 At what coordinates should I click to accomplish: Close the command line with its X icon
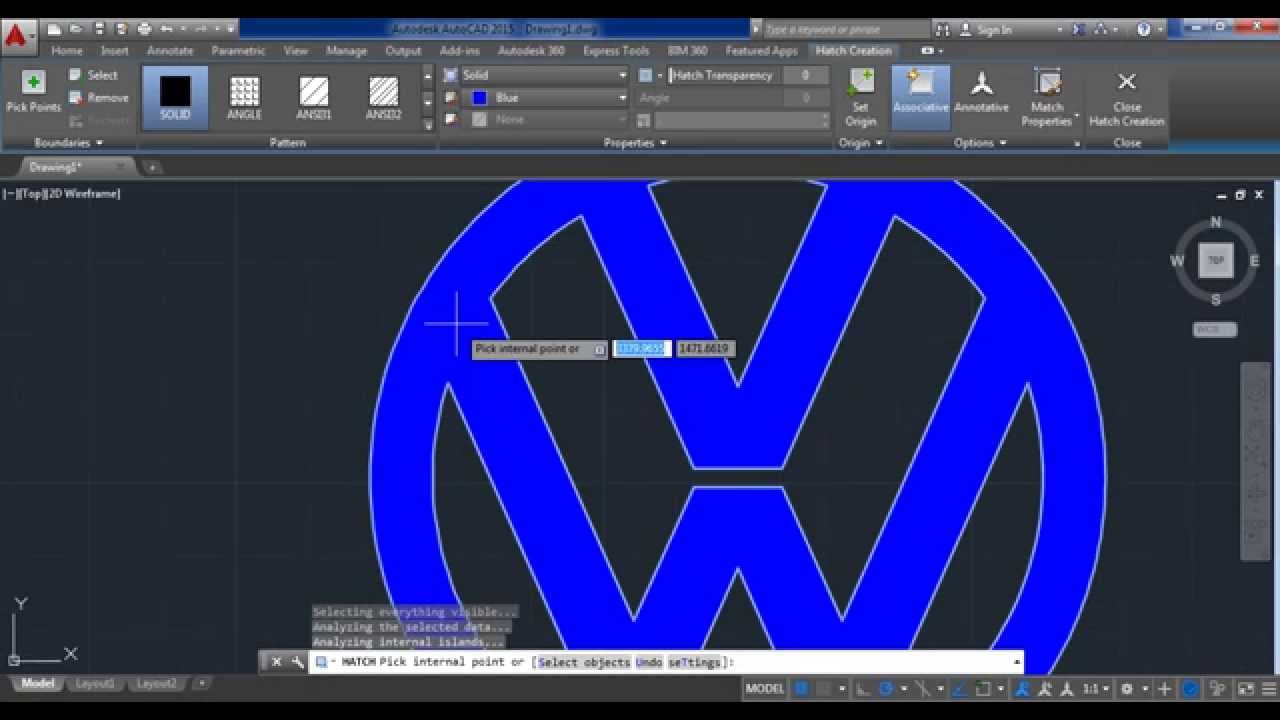pyautogui.click(x=276, y=661)
